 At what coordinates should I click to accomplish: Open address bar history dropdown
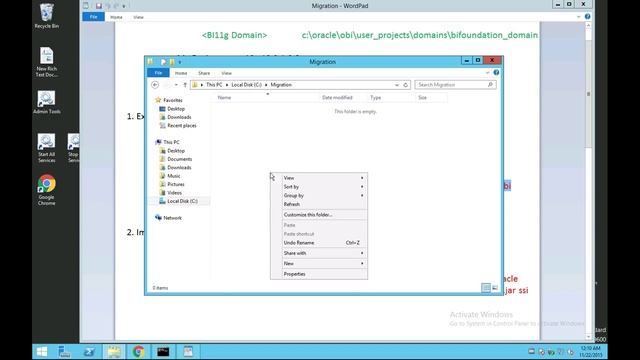point(397,85)
